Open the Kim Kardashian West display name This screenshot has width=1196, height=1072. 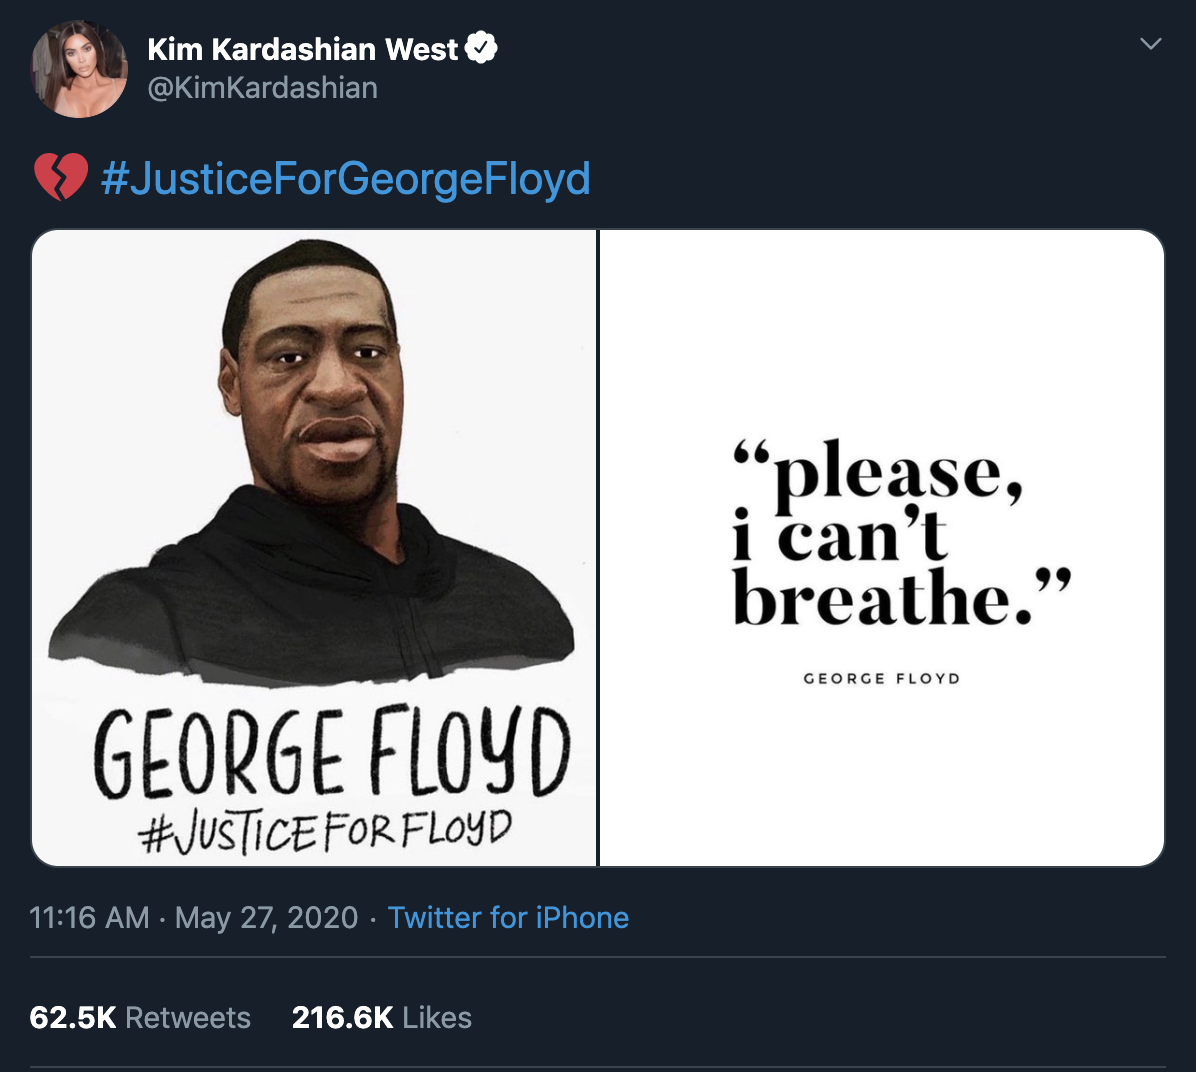302,49
